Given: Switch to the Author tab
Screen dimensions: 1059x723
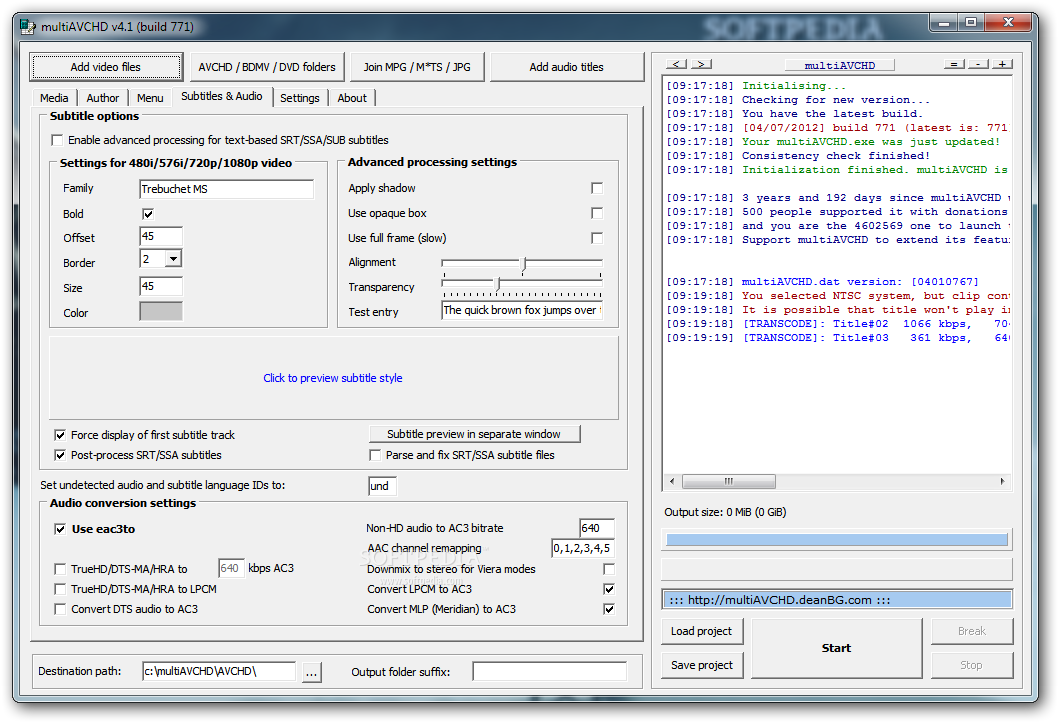Looking at the screenshot, I should (103, 98).
